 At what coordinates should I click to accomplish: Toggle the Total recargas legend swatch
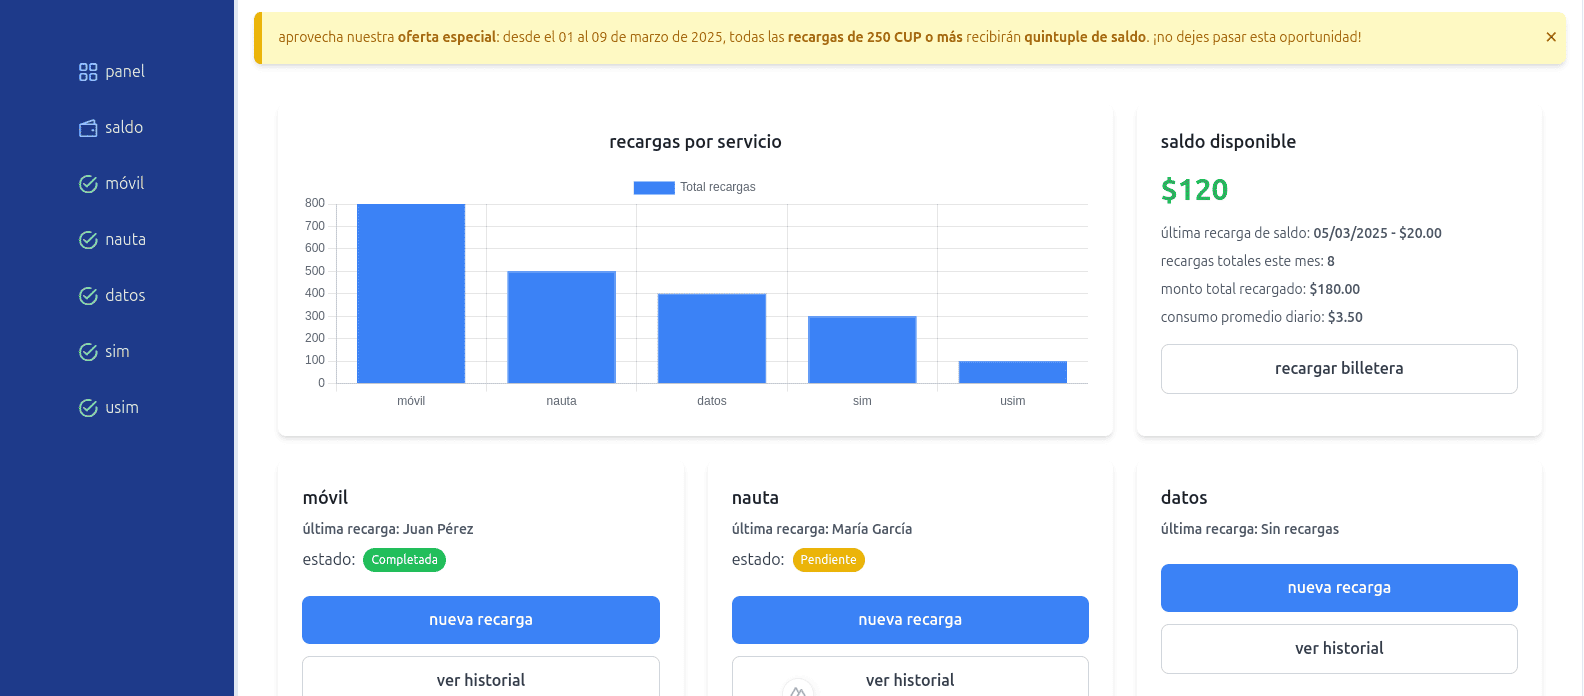(x=654, y=188)
